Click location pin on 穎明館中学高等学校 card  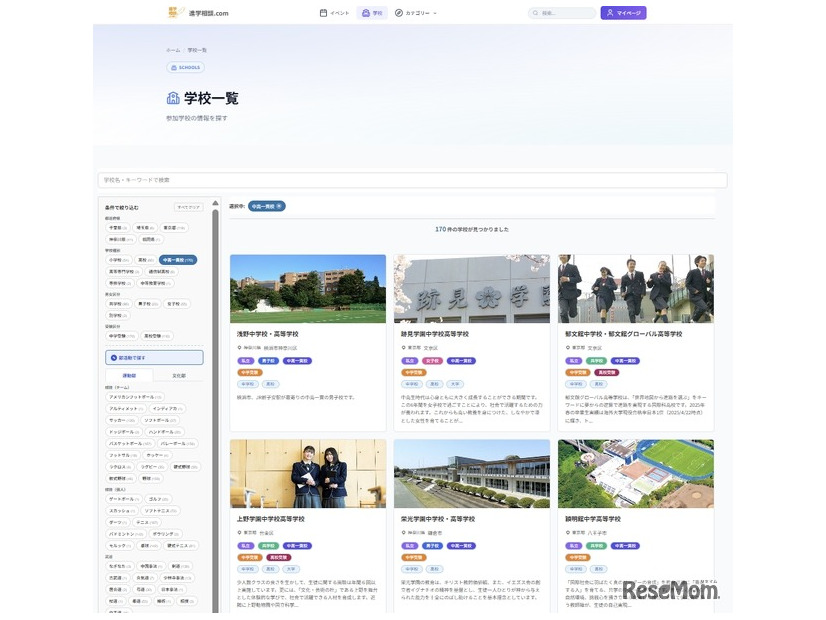pos(568,533)
